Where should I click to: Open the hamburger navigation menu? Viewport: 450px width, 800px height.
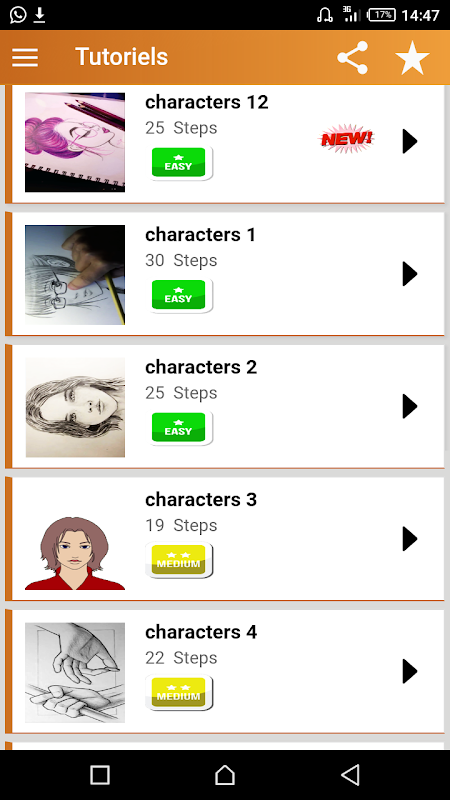click(x=25, y=57)
